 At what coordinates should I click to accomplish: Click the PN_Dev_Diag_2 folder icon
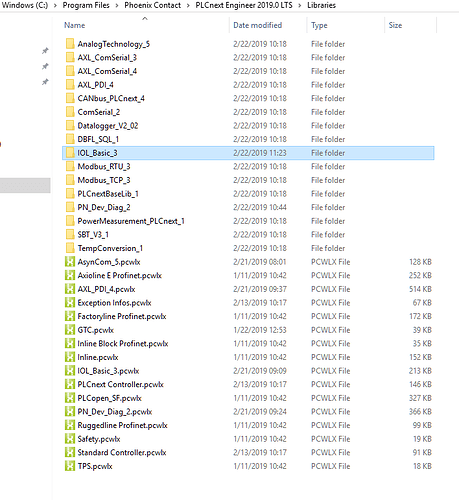tap(70, 207)
